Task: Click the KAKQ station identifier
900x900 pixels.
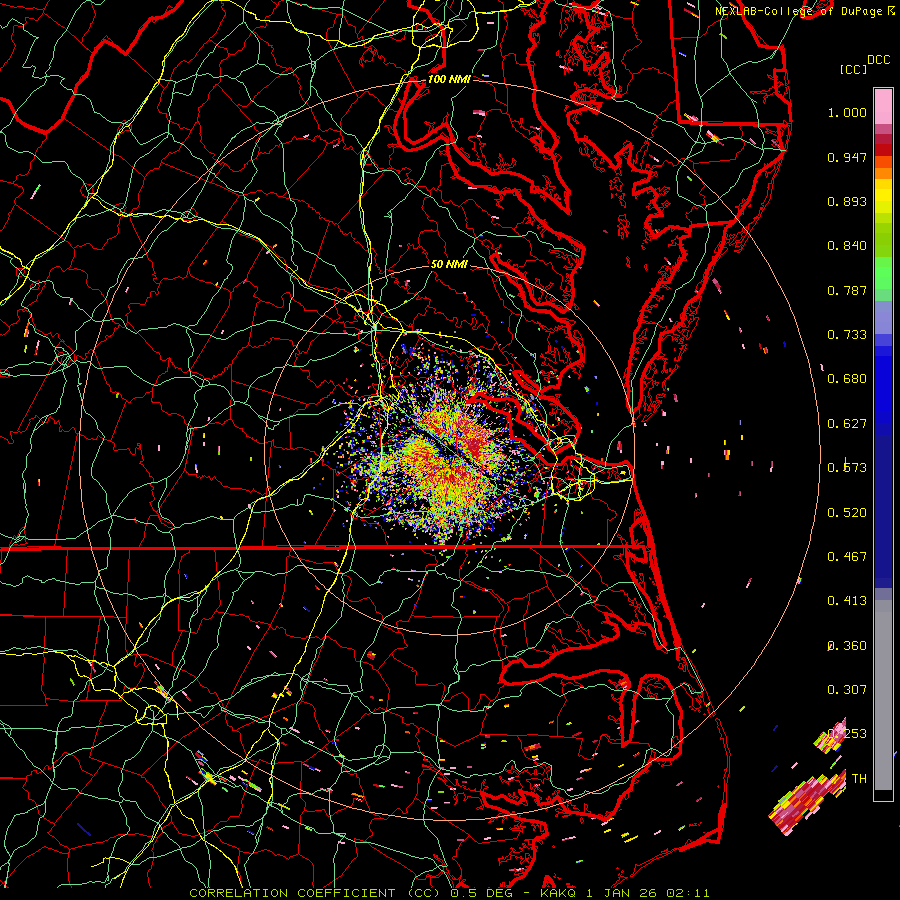Action: click(559, 893)
